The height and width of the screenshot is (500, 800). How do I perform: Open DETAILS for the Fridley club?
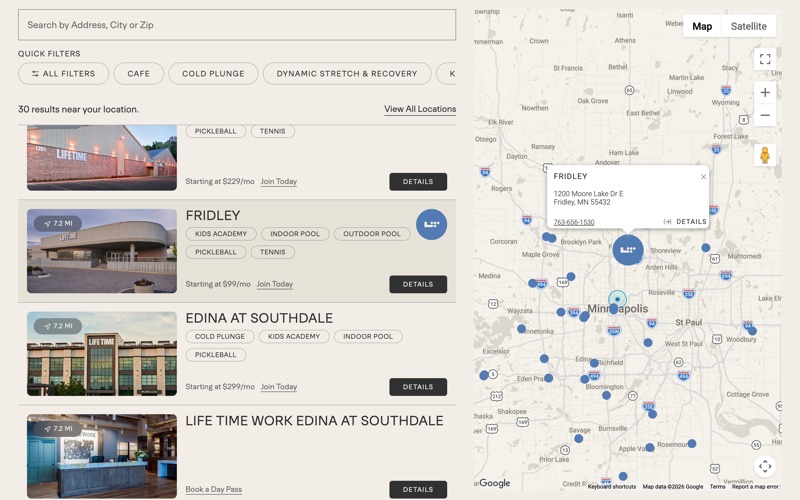click(418, 284)
